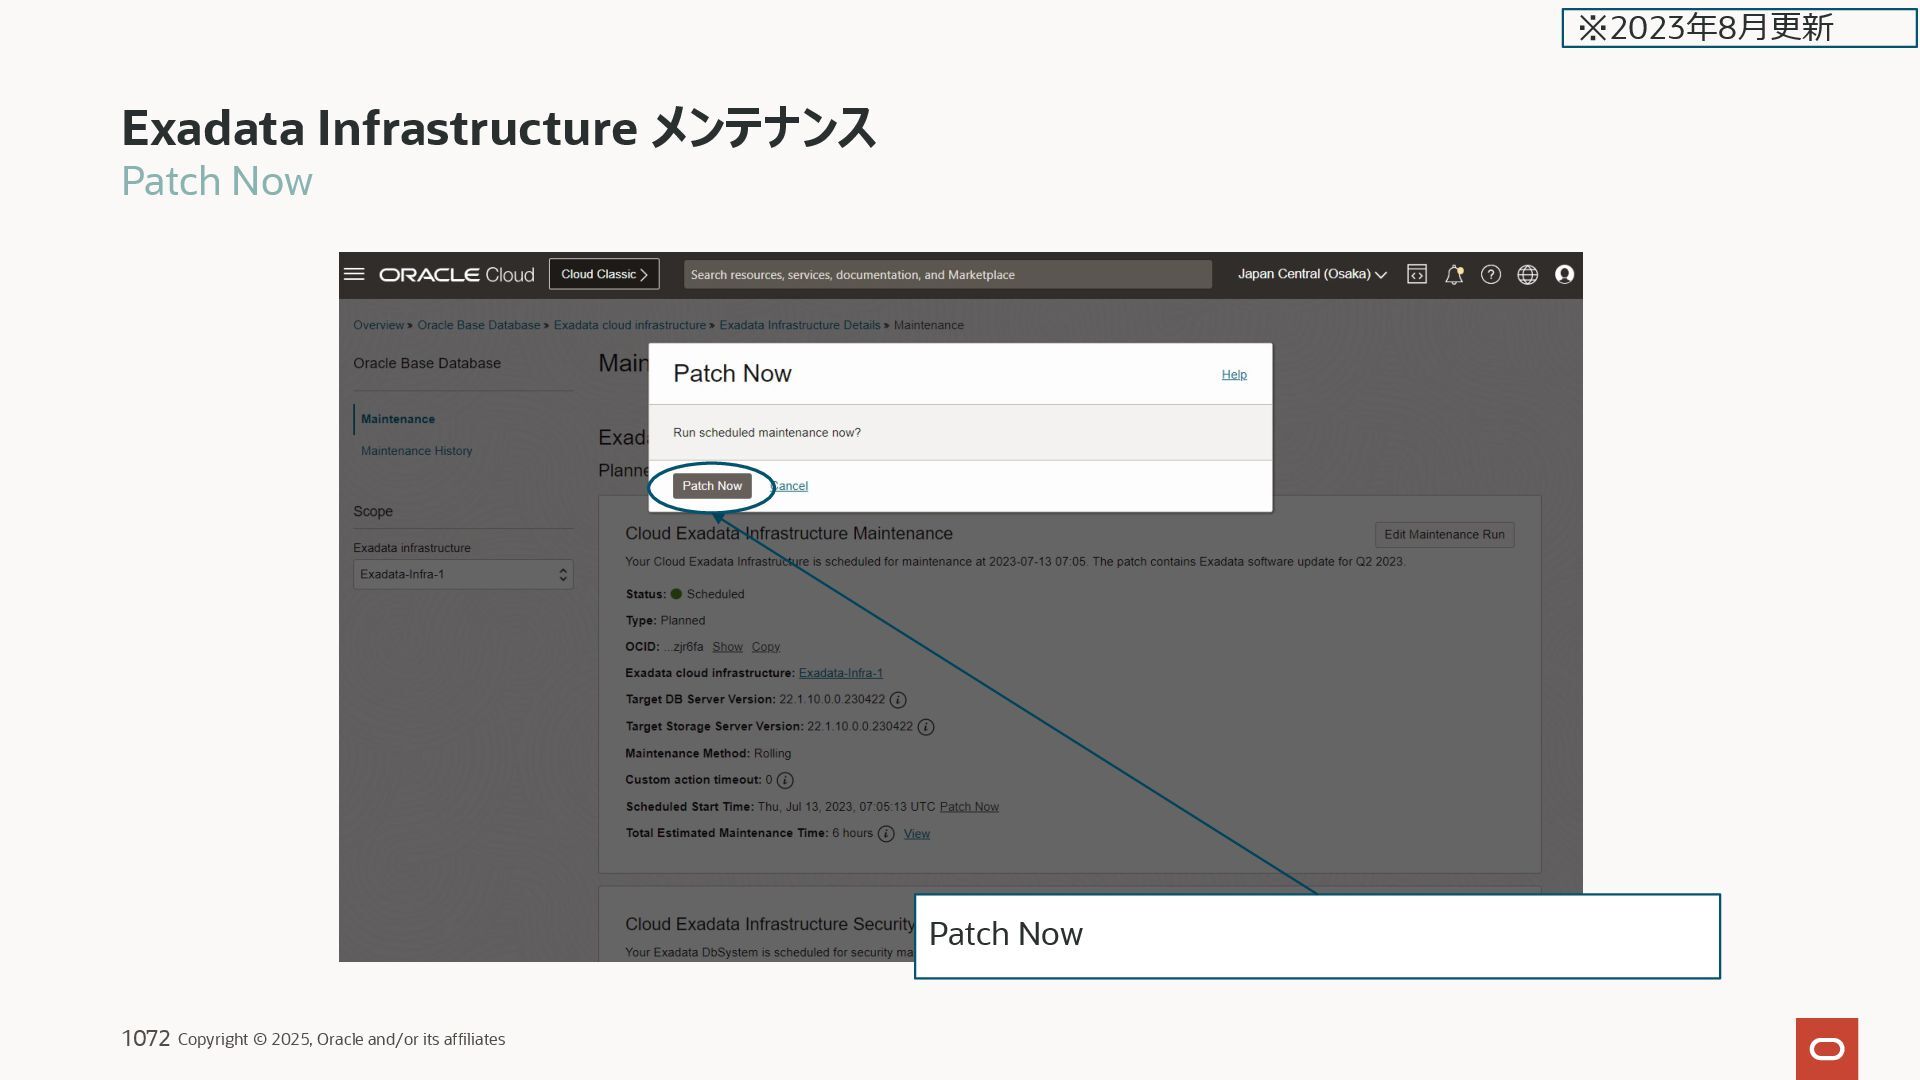
Task: Expand the Japan Central (Osaka) region dropdown
Action: tap(1311, 274)
